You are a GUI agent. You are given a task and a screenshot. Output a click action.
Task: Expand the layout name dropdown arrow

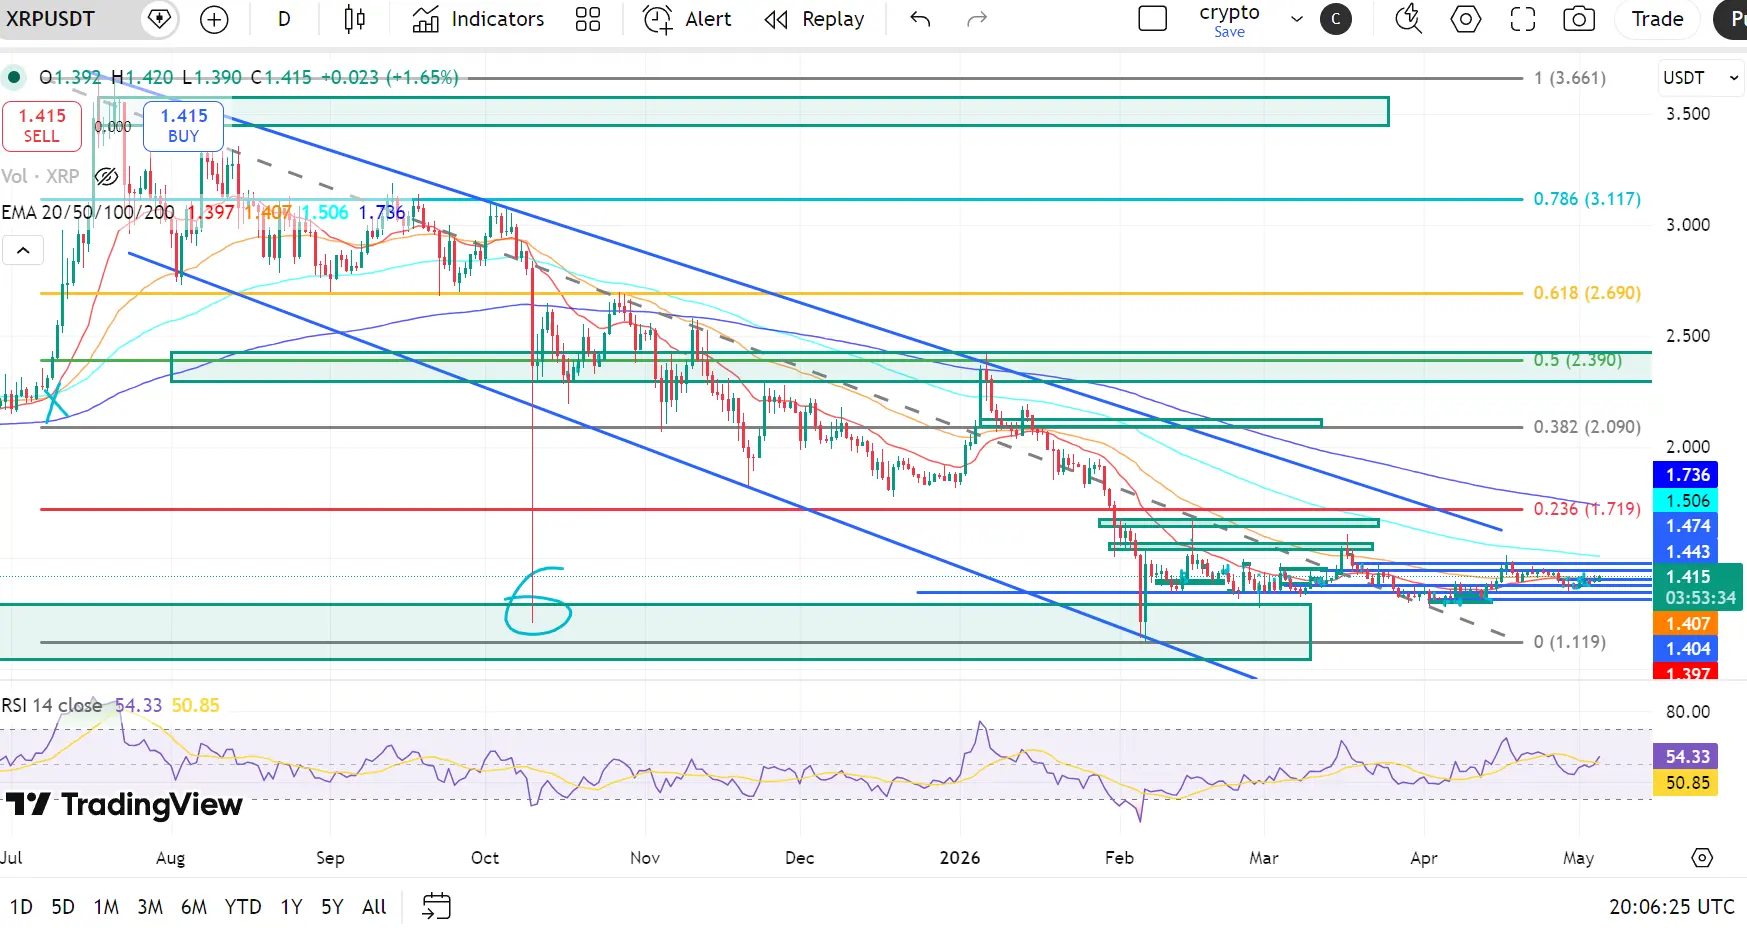click(x=1297, y=19)
